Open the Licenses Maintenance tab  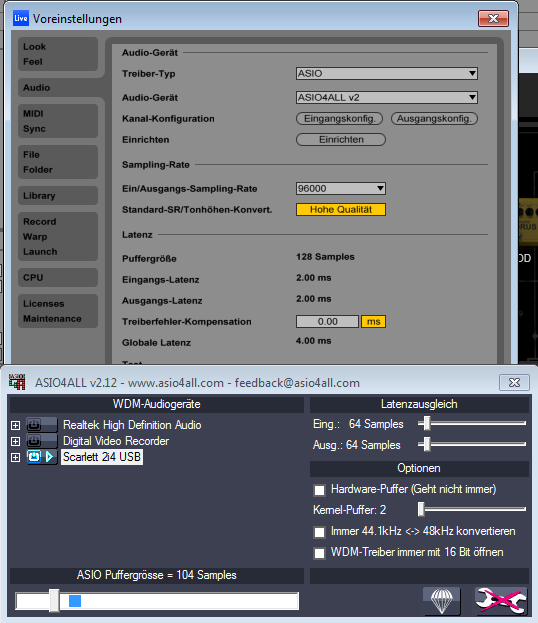pyautogui.click(x=58, y=311)
